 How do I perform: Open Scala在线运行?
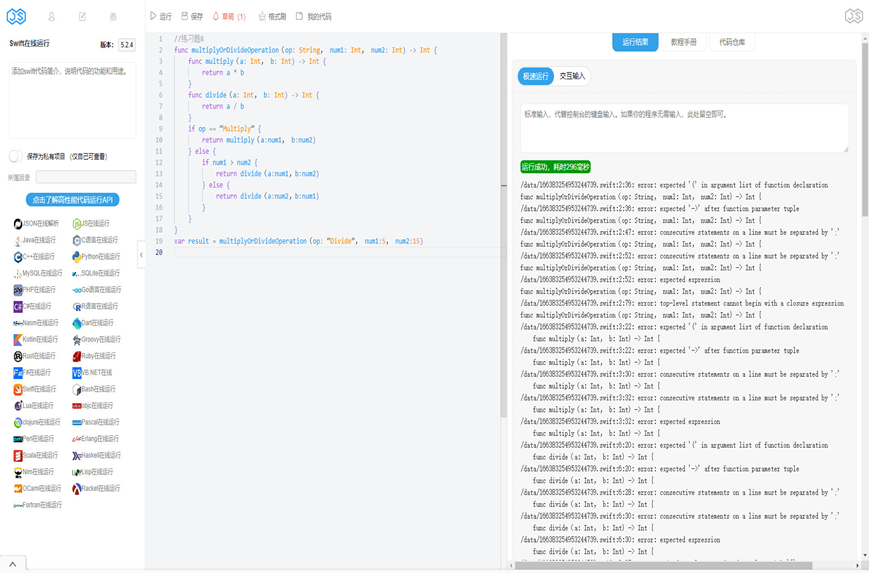point(36,456)
